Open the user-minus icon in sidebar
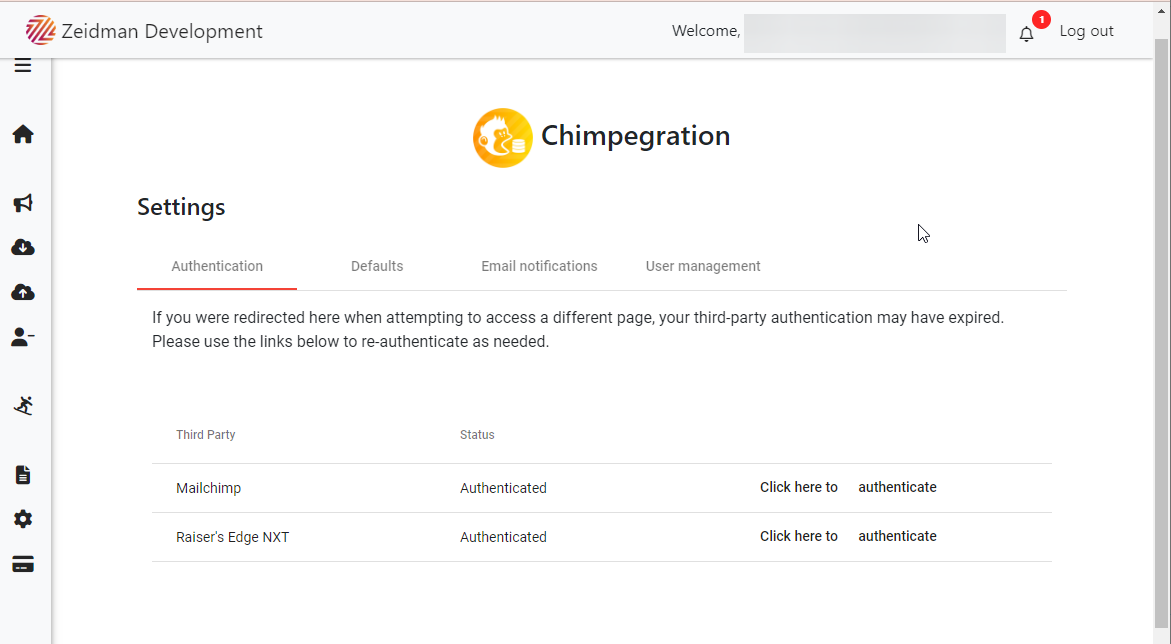 (23, 338)
